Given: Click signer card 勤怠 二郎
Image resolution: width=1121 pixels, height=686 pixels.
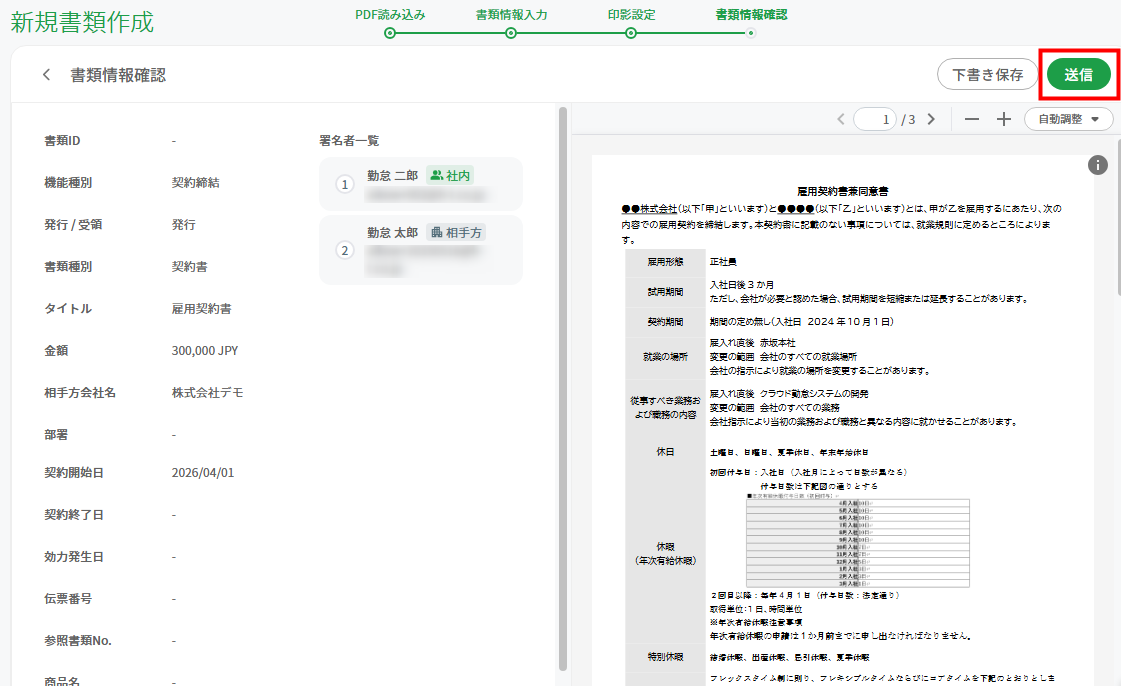Looking at the screenshot, I should pyautogui.click(x=420, y=184).
